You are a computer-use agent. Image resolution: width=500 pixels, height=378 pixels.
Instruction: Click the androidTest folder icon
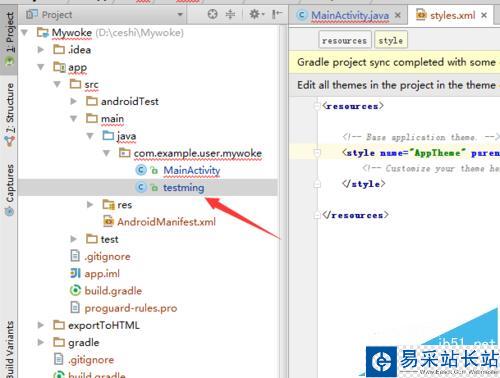(92, 101)
